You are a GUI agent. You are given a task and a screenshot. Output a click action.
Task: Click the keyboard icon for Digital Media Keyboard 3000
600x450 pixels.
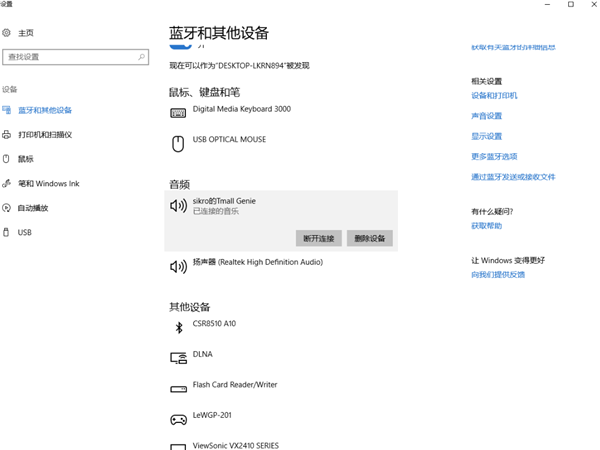(178, 112)
